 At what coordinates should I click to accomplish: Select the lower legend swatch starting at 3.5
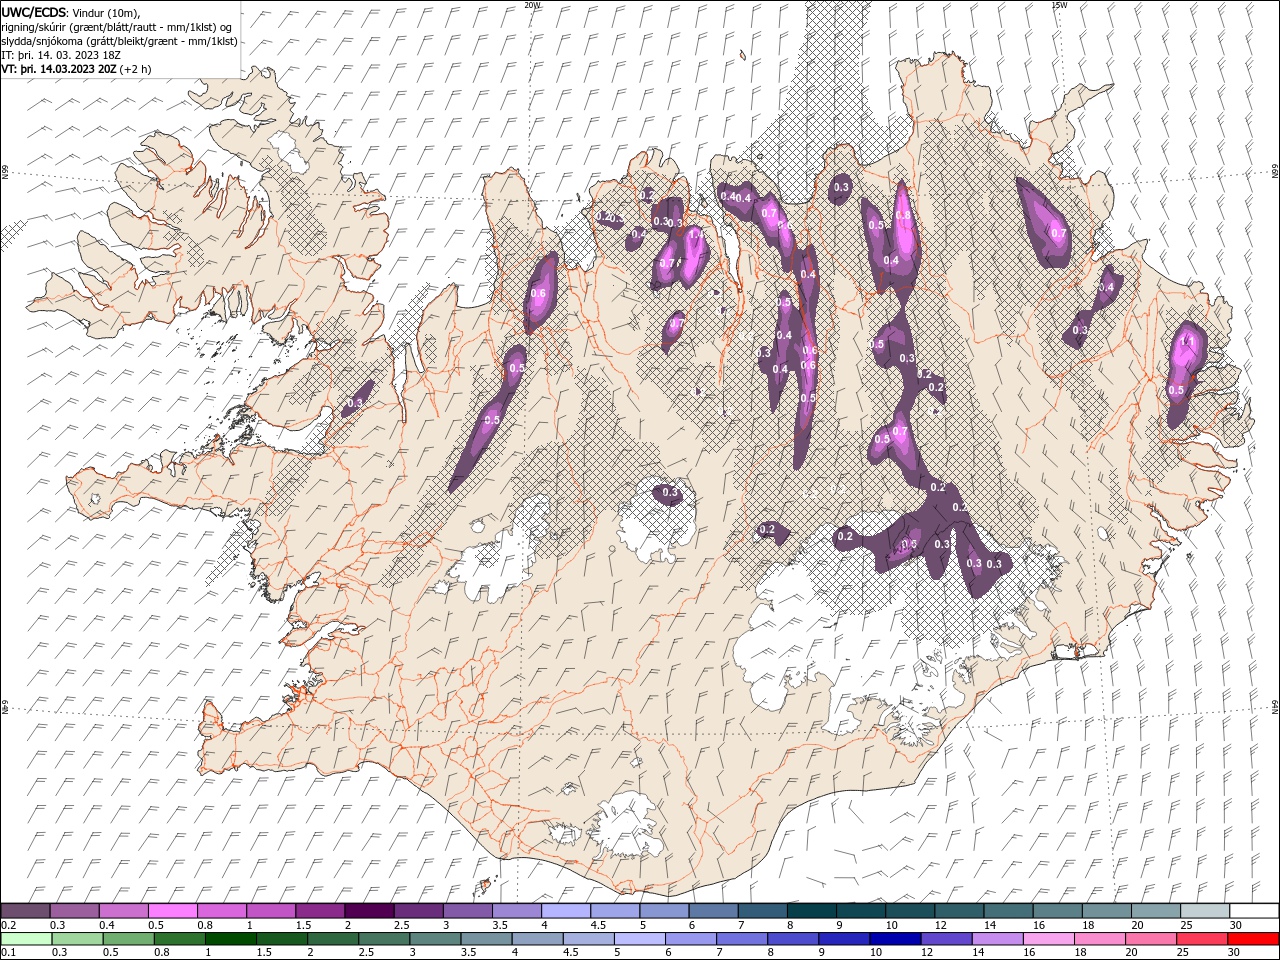click(486, 939)
